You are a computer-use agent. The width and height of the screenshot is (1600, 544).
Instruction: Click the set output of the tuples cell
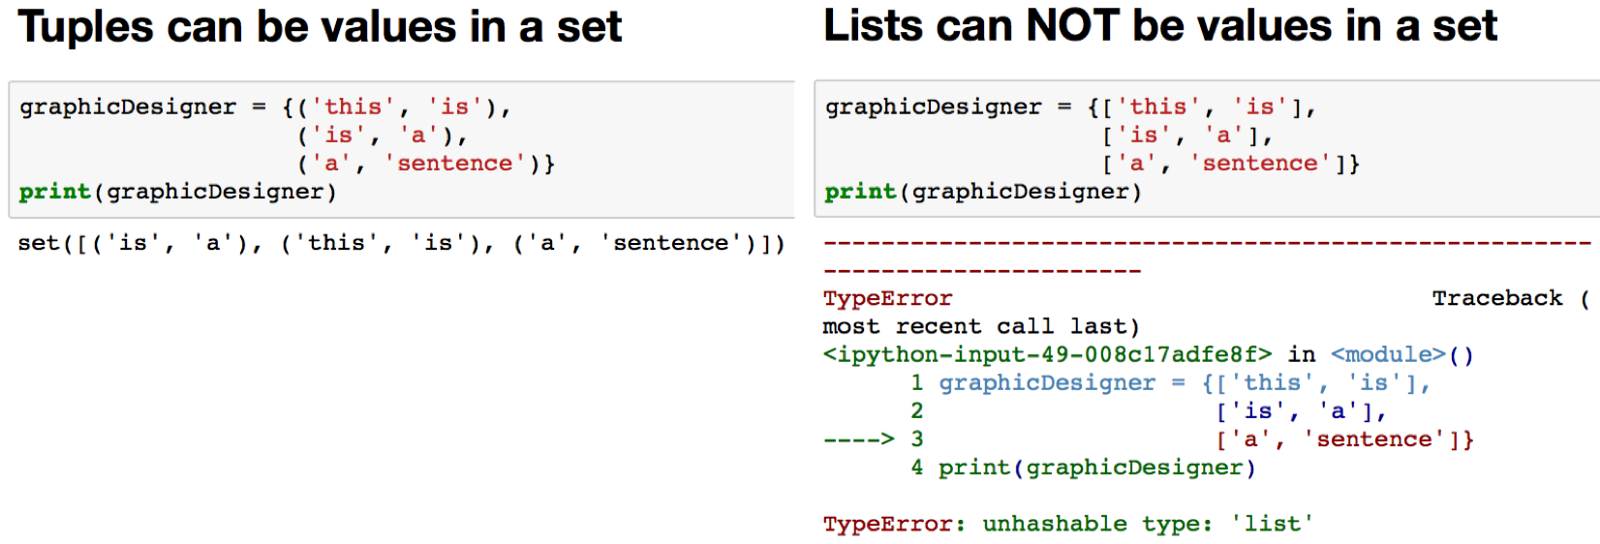coord(400,243)
